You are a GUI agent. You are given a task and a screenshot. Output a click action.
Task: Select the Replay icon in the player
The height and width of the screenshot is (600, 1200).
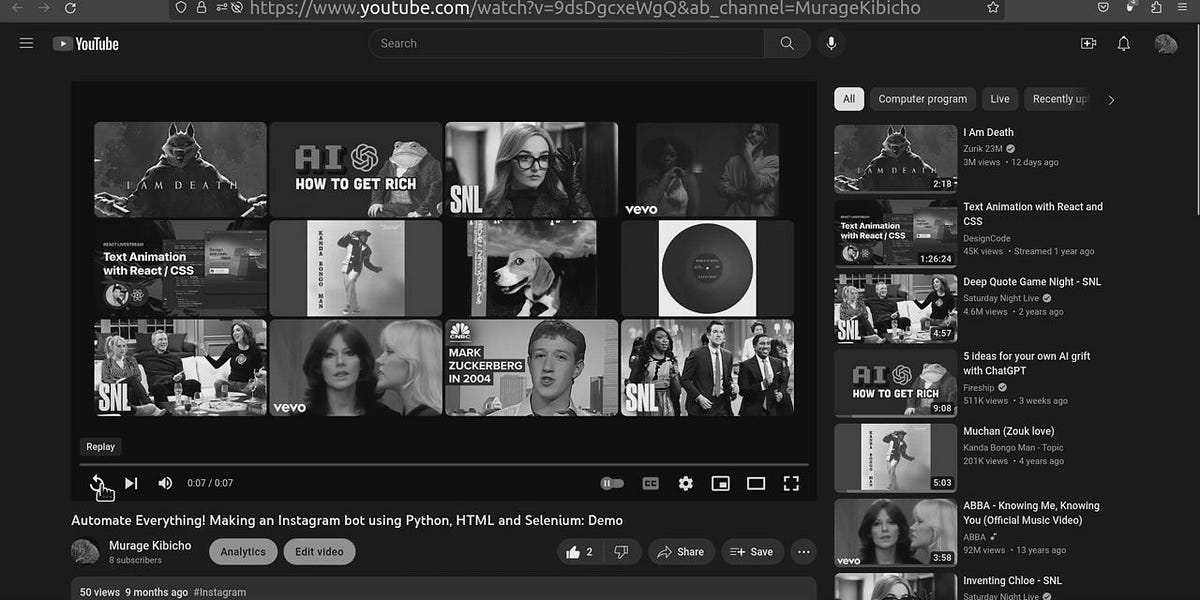(100, 483)
